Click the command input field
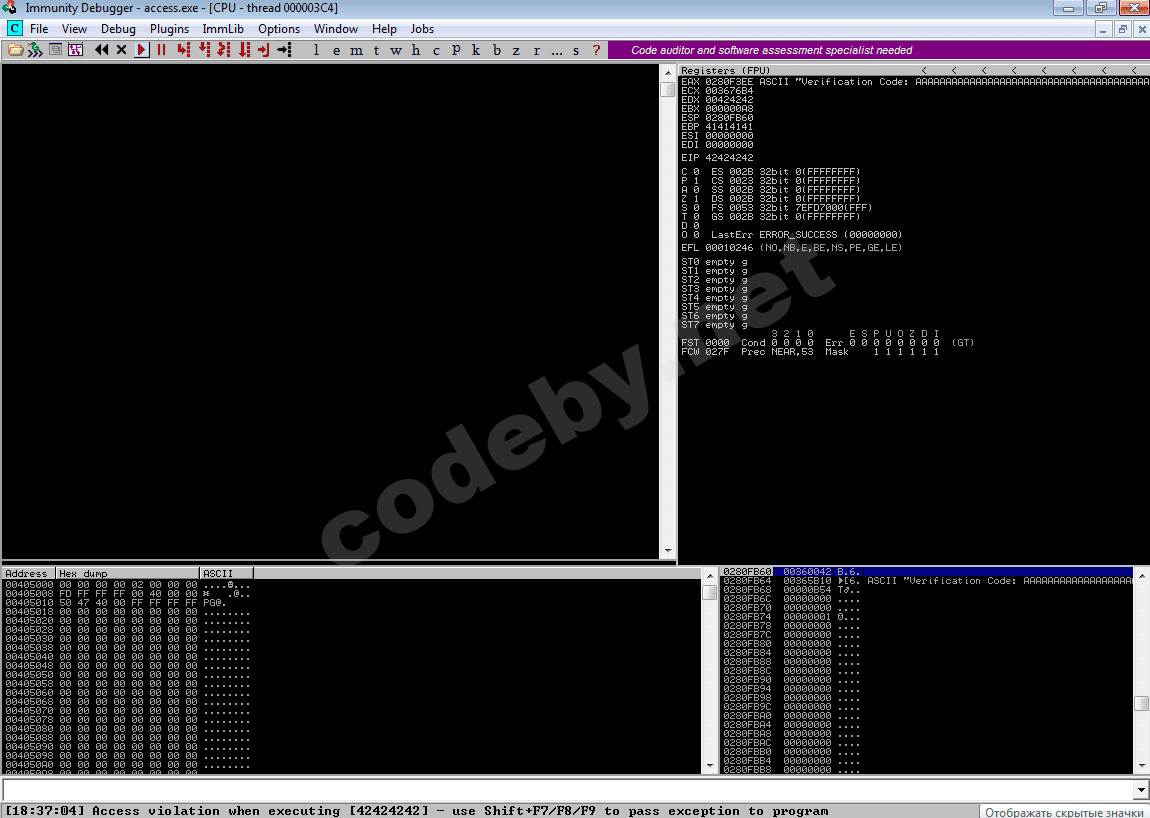Image resolution: width=1150 pixels, height=818 pixels. click(x=568, y=789)
